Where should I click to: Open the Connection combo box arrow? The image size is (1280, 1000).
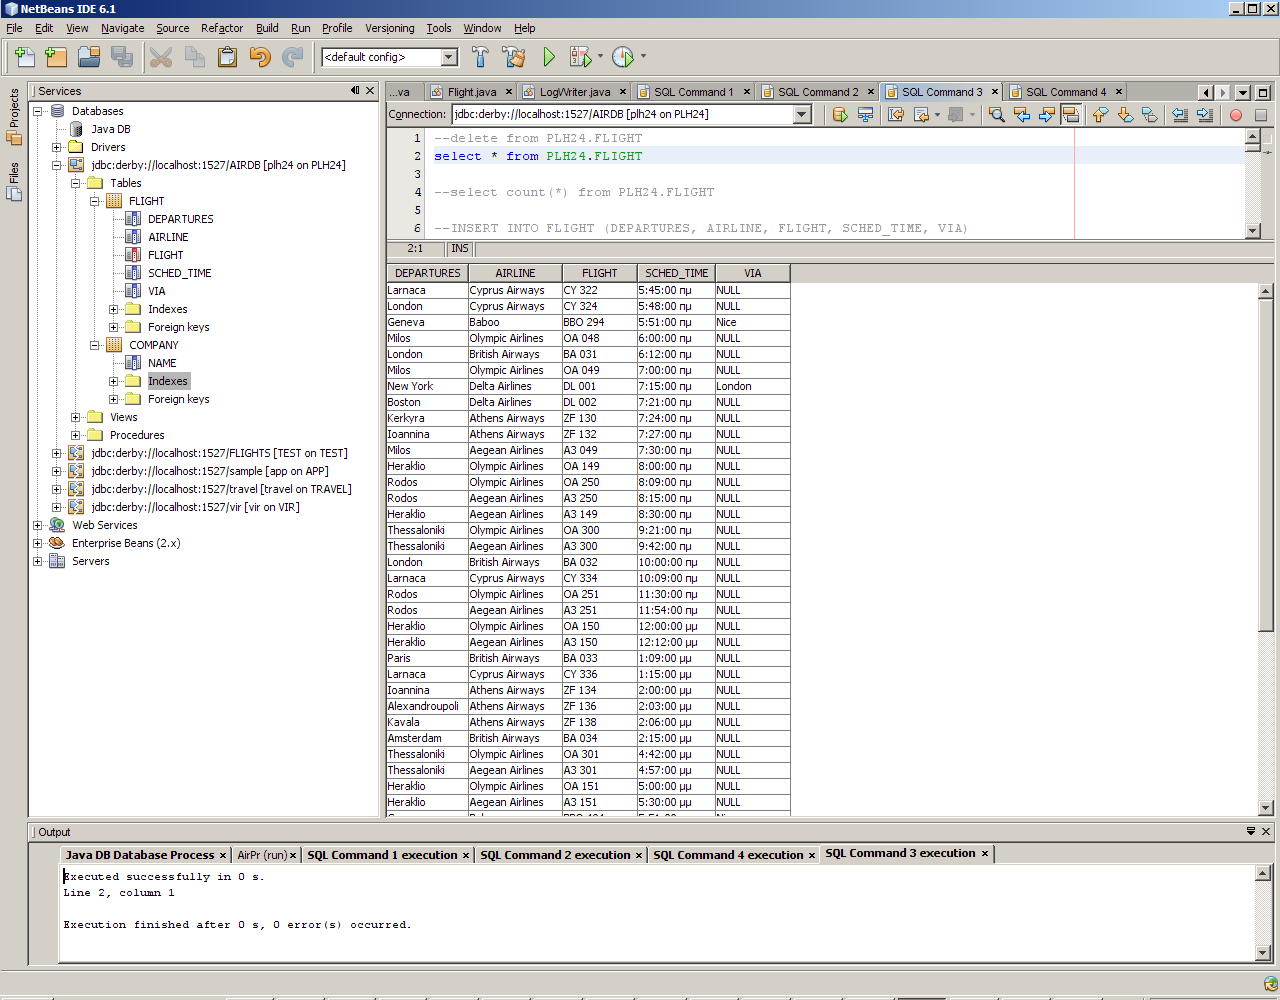point(802,114)
